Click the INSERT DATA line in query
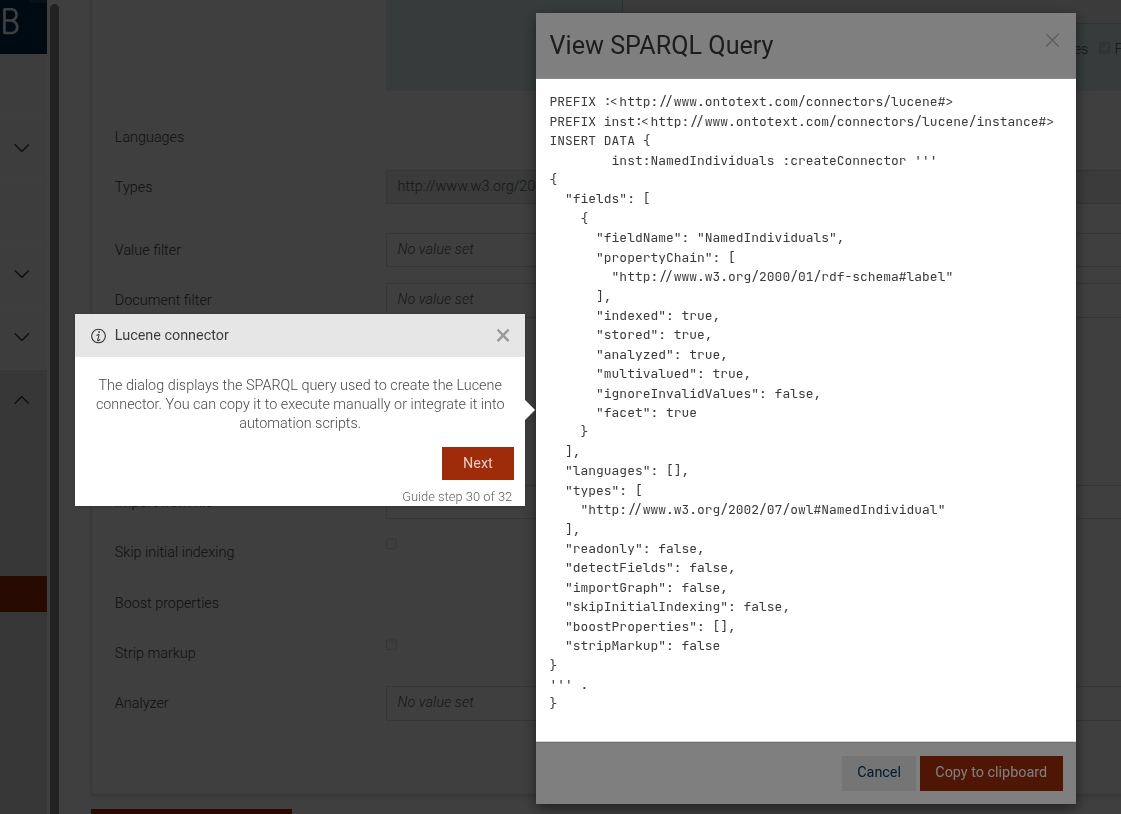 pos(600,141)
